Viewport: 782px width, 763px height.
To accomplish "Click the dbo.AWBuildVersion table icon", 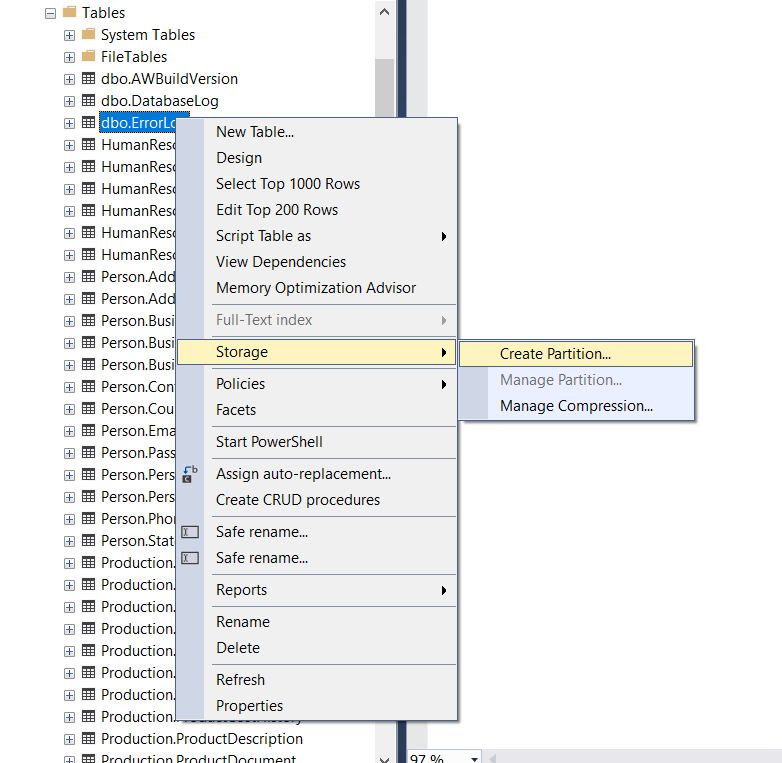I will tap(88, 78).
